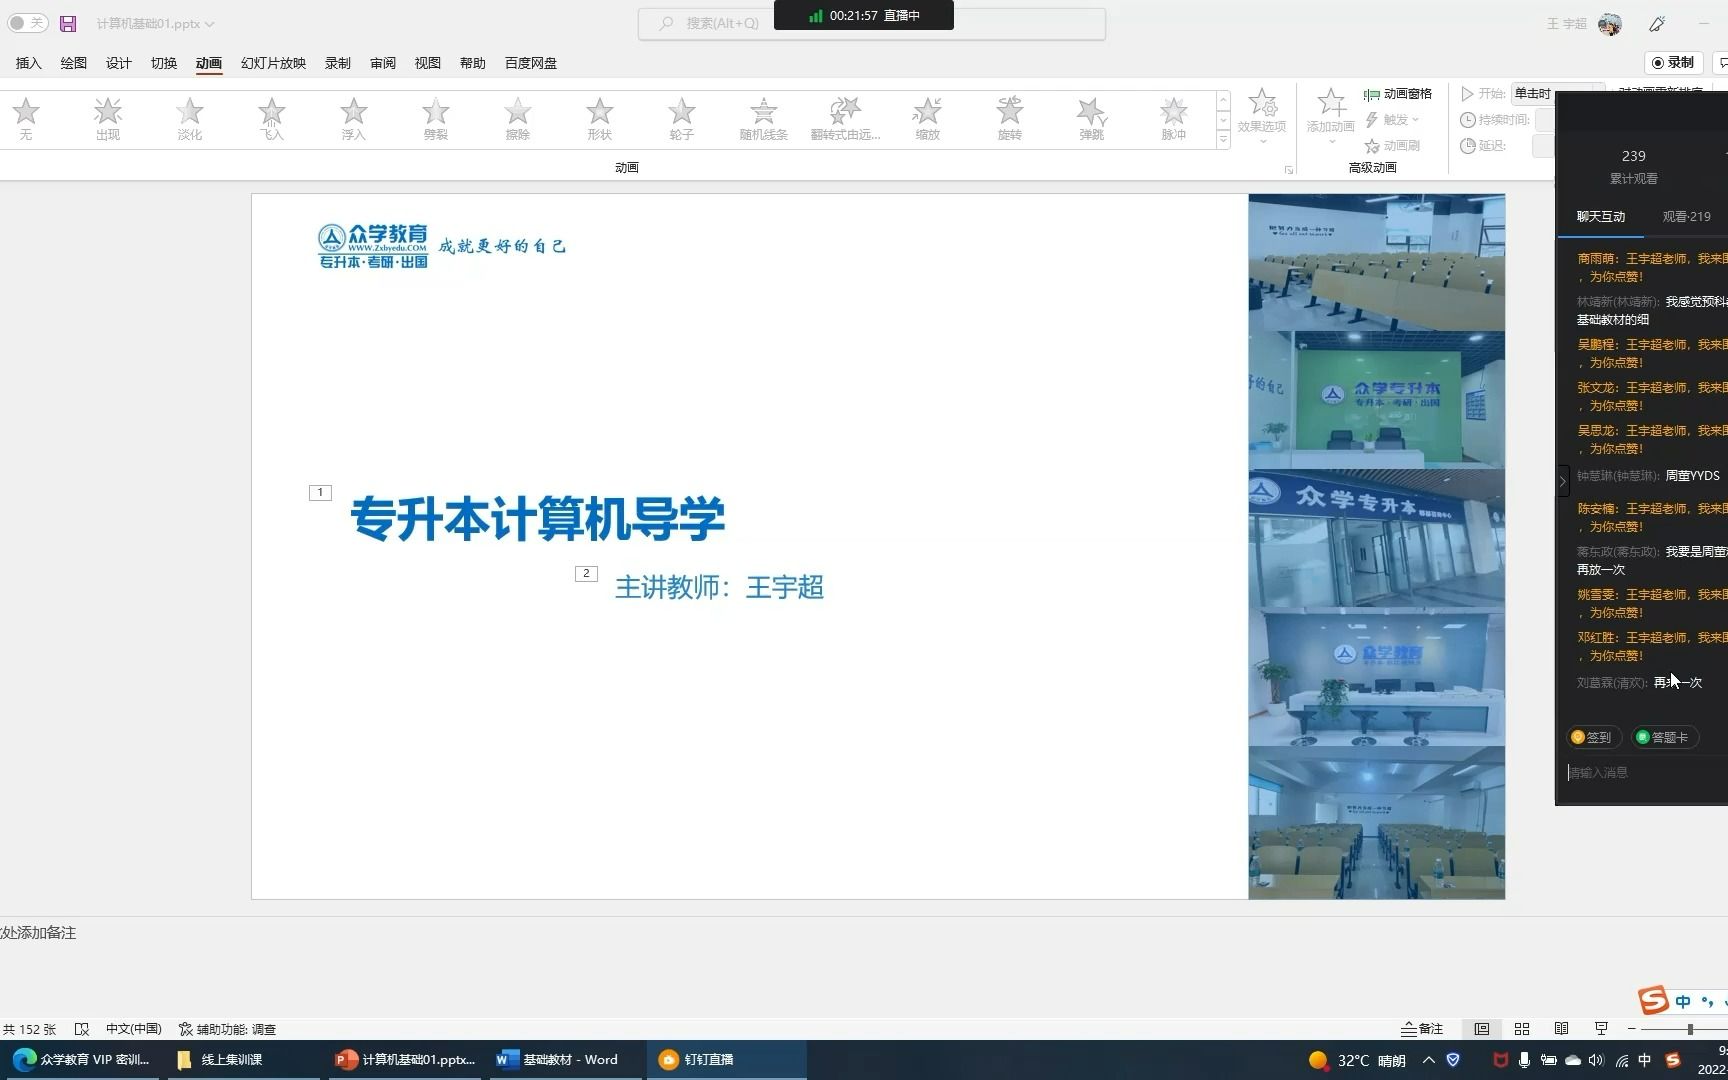Screen dimensions: 1728x1080
Task: Switch to the 幻灯片放映 ribbon tab
Action: click(x=272, y=62)
